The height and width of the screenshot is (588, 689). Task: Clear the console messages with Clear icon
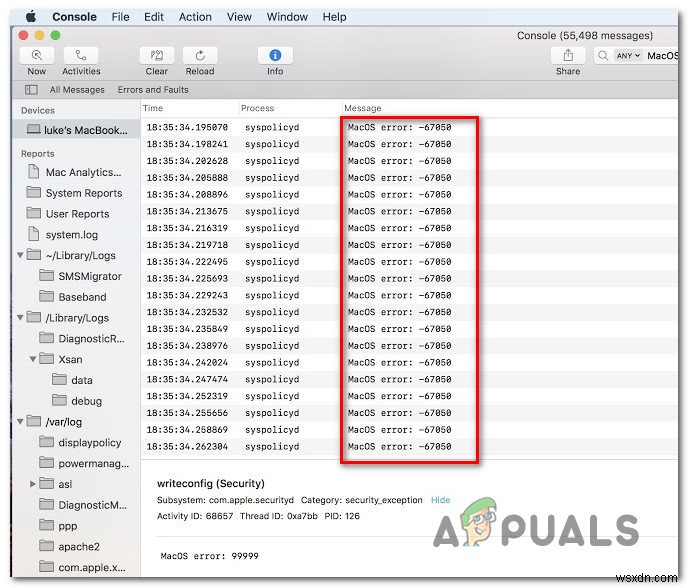coord(157,56)
